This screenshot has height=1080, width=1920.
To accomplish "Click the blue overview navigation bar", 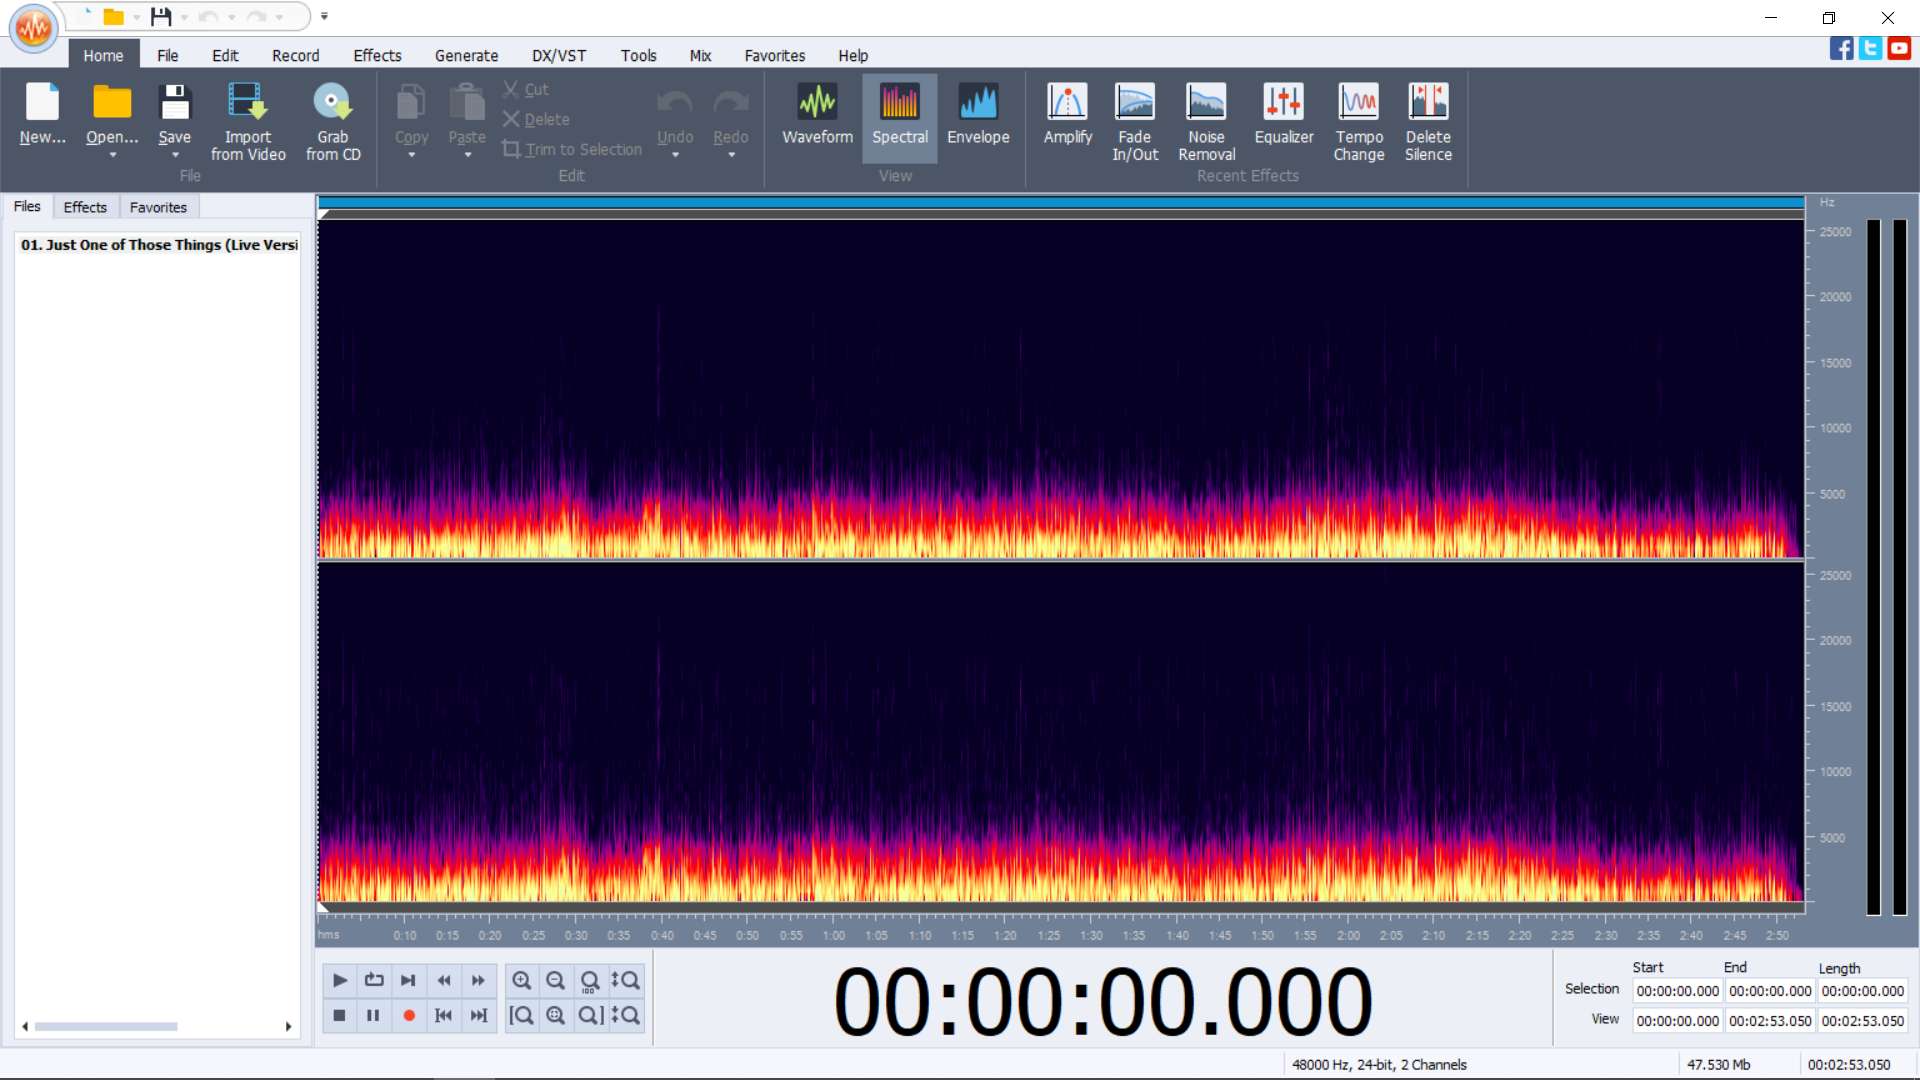I will [1060, 203].
